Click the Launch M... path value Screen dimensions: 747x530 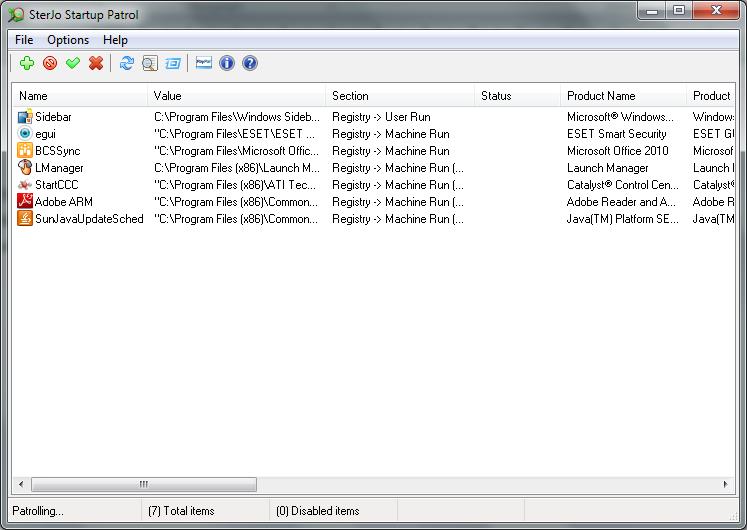click(x=237, y=168)
